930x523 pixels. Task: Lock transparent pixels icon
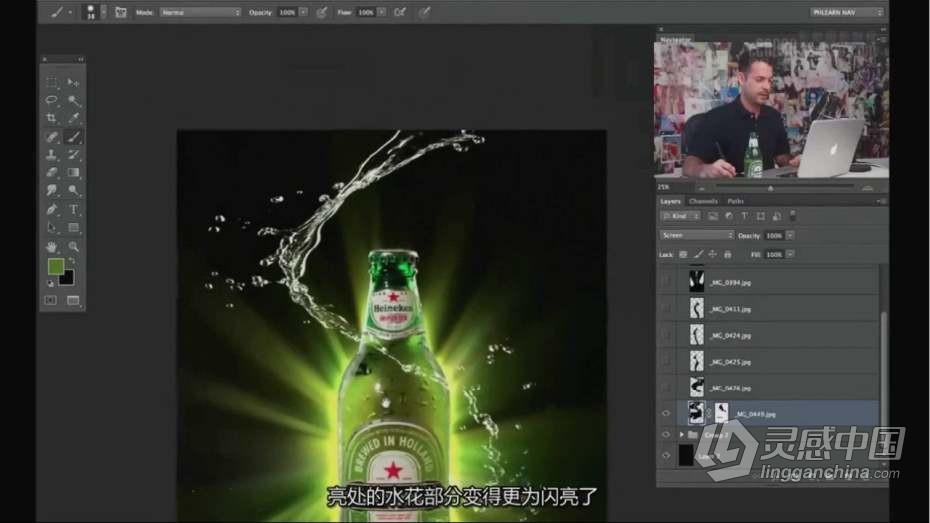pos(683,254)
